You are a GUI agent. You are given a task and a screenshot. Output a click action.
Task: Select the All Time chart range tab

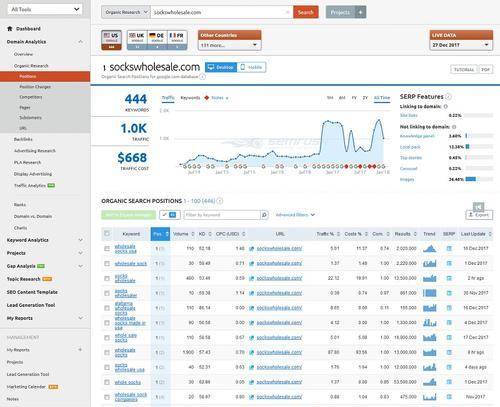pyautogui.click(x=382, y=98)
